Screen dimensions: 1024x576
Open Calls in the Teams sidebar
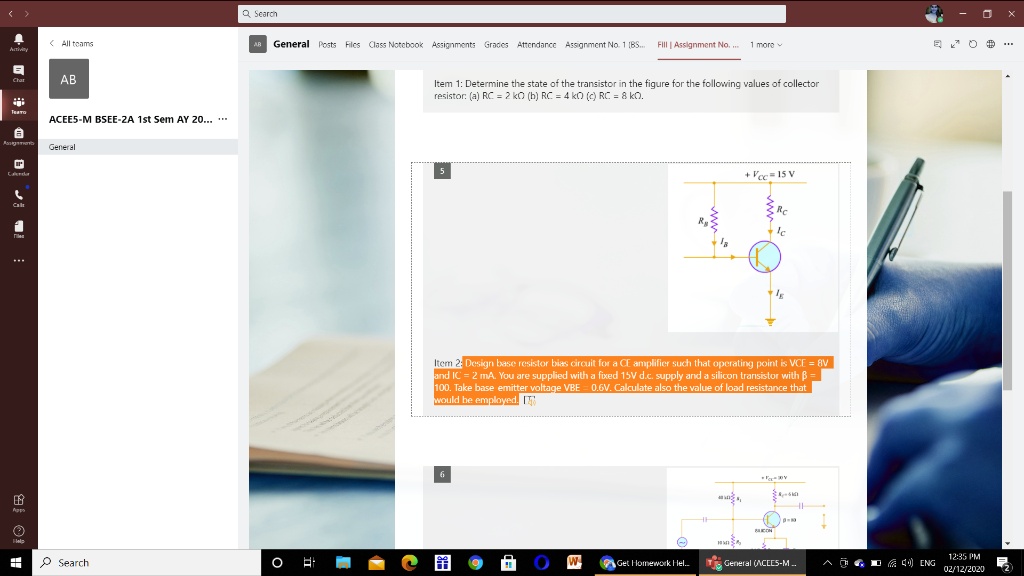click(x=18, y=199)
